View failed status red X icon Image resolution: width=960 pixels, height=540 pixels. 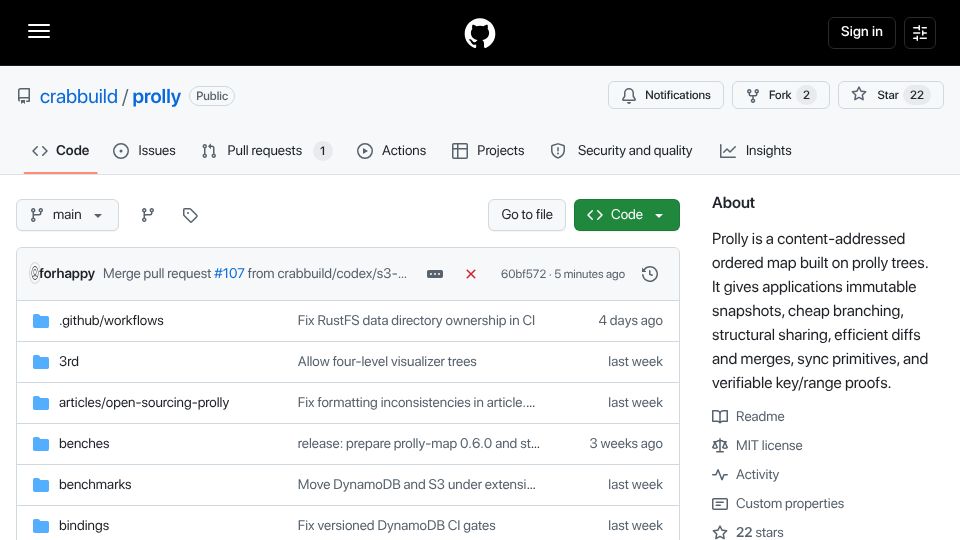pos(471,274)
